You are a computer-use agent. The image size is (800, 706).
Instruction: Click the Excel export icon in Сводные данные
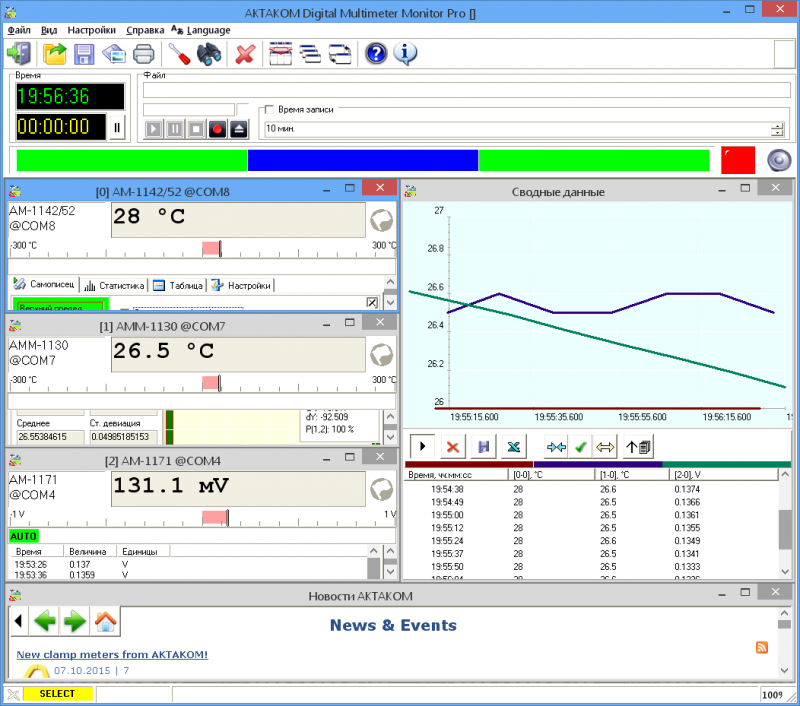pyautogui.click(x=514, y=447)
